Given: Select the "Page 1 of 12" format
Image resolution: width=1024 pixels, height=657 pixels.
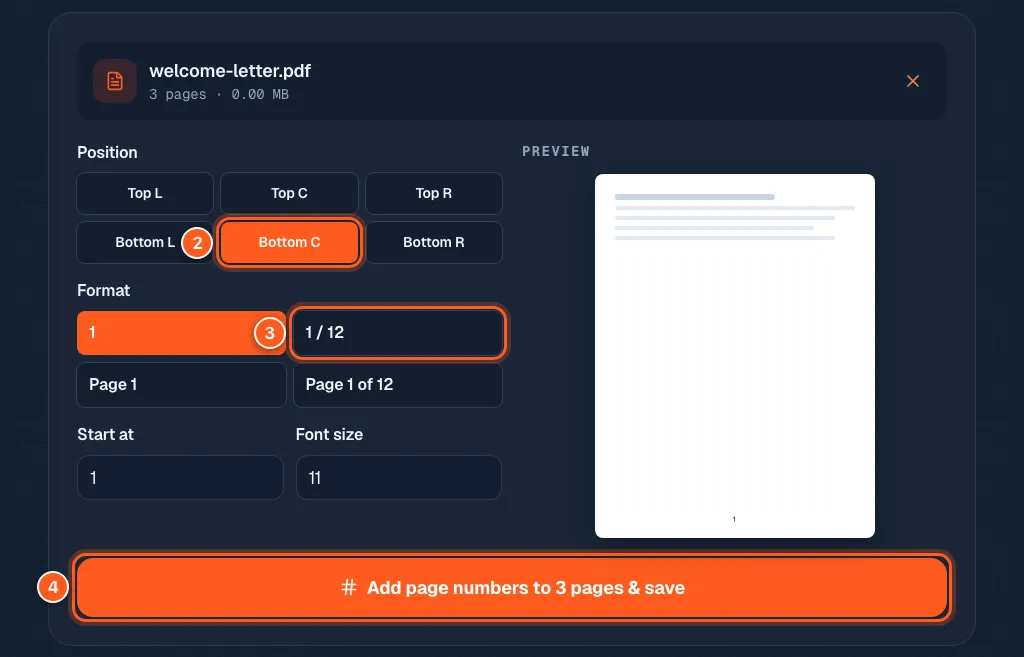Looking at the screenshot, I should point(398,385).
